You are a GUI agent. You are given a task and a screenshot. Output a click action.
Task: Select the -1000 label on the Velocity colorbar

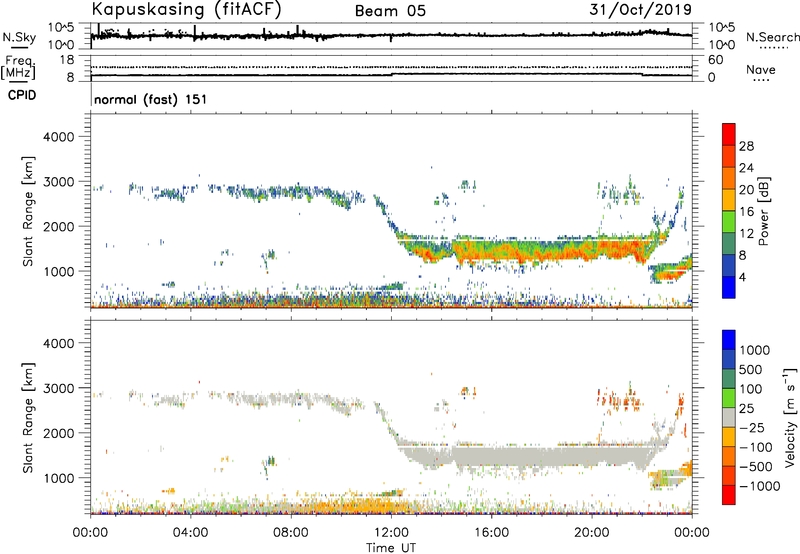[x=760, y=486]
